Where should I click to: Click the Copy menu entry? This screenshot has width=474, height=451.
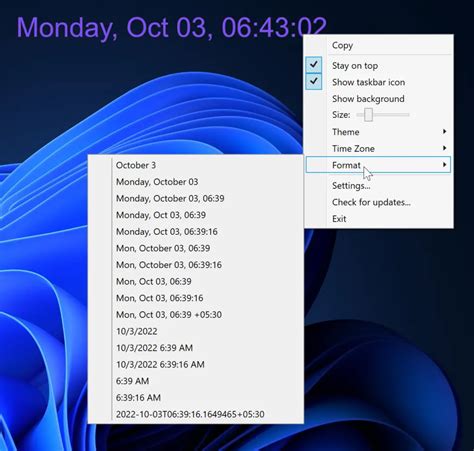[x=378, y=45]
